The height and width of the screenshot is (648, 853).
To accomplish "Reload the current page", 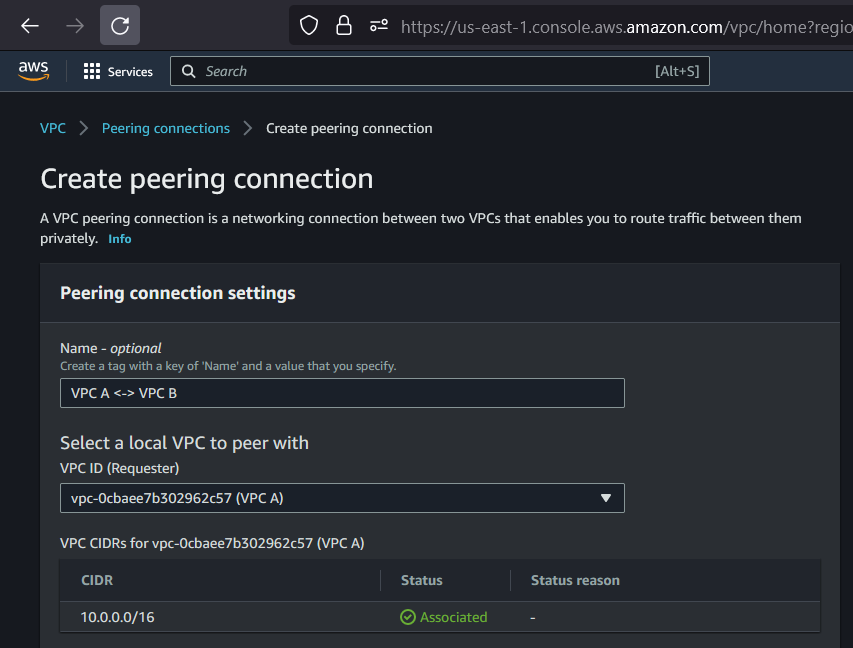I will click(x=120, y=26).
